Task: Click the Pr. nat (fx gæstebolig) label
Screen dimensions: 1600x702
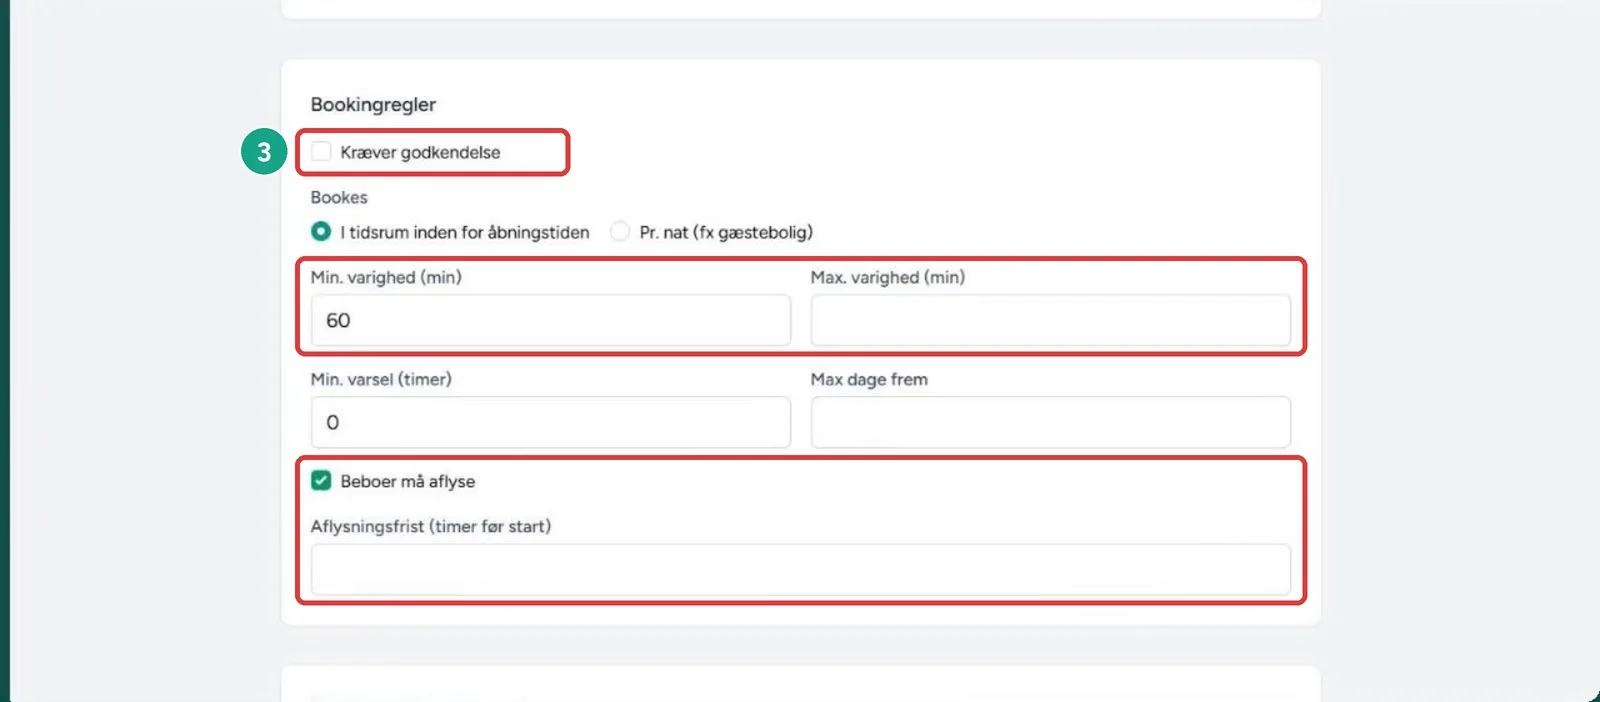Action: point(726,232)
